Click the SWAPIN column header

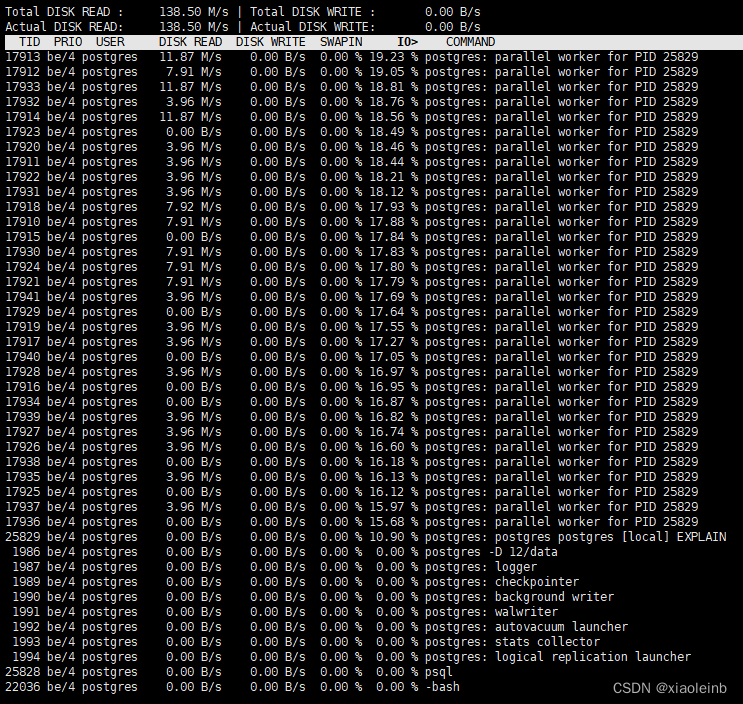point(341,42)
